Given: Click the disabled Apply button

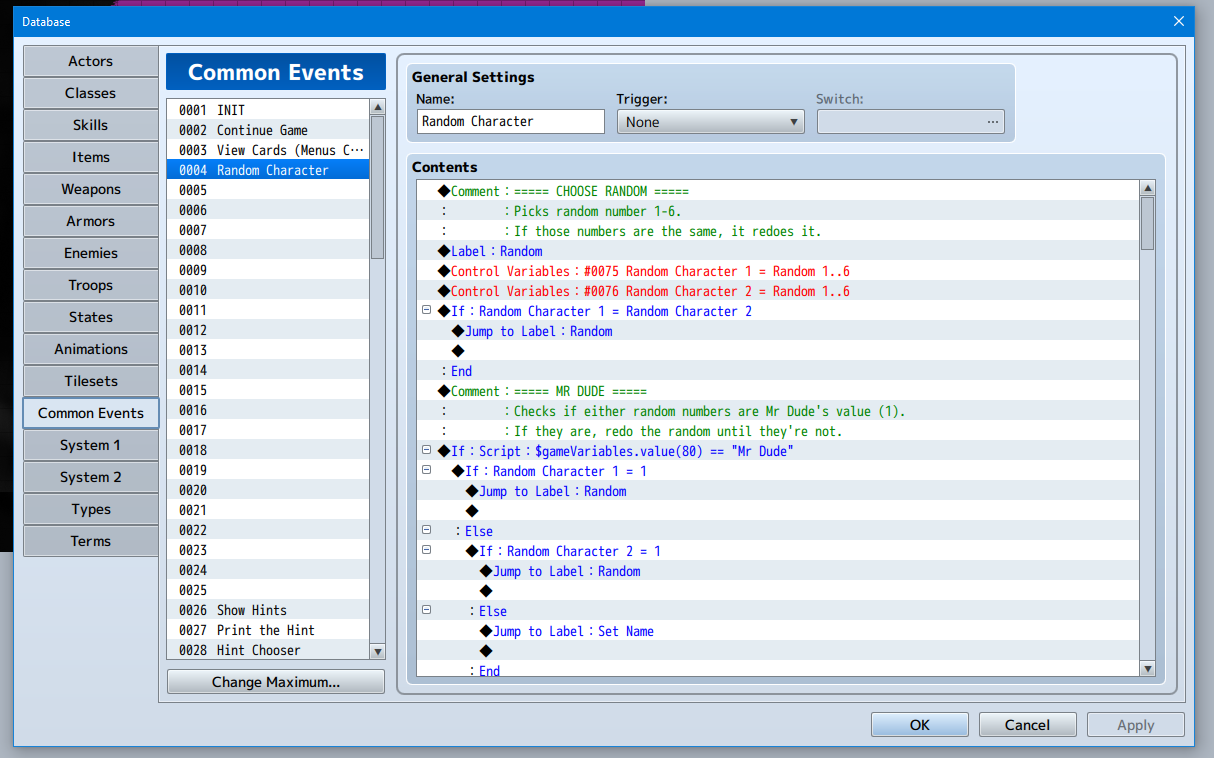Looking at the screenshot, I should pyautogui.click(x=1136, y=725).
